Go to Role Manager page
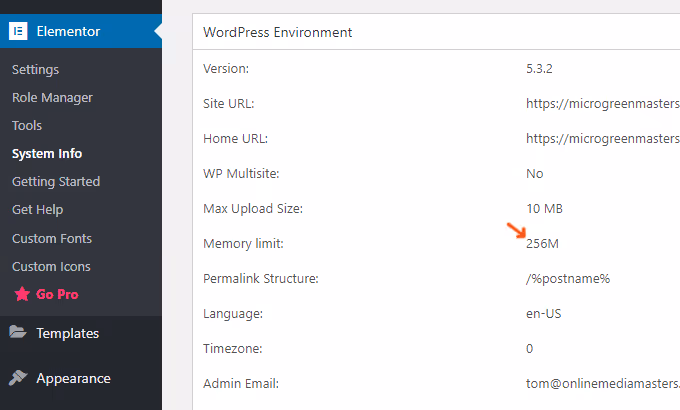Image resolution: width=680 pixels, height=410 pixels. tap(52, 98)
